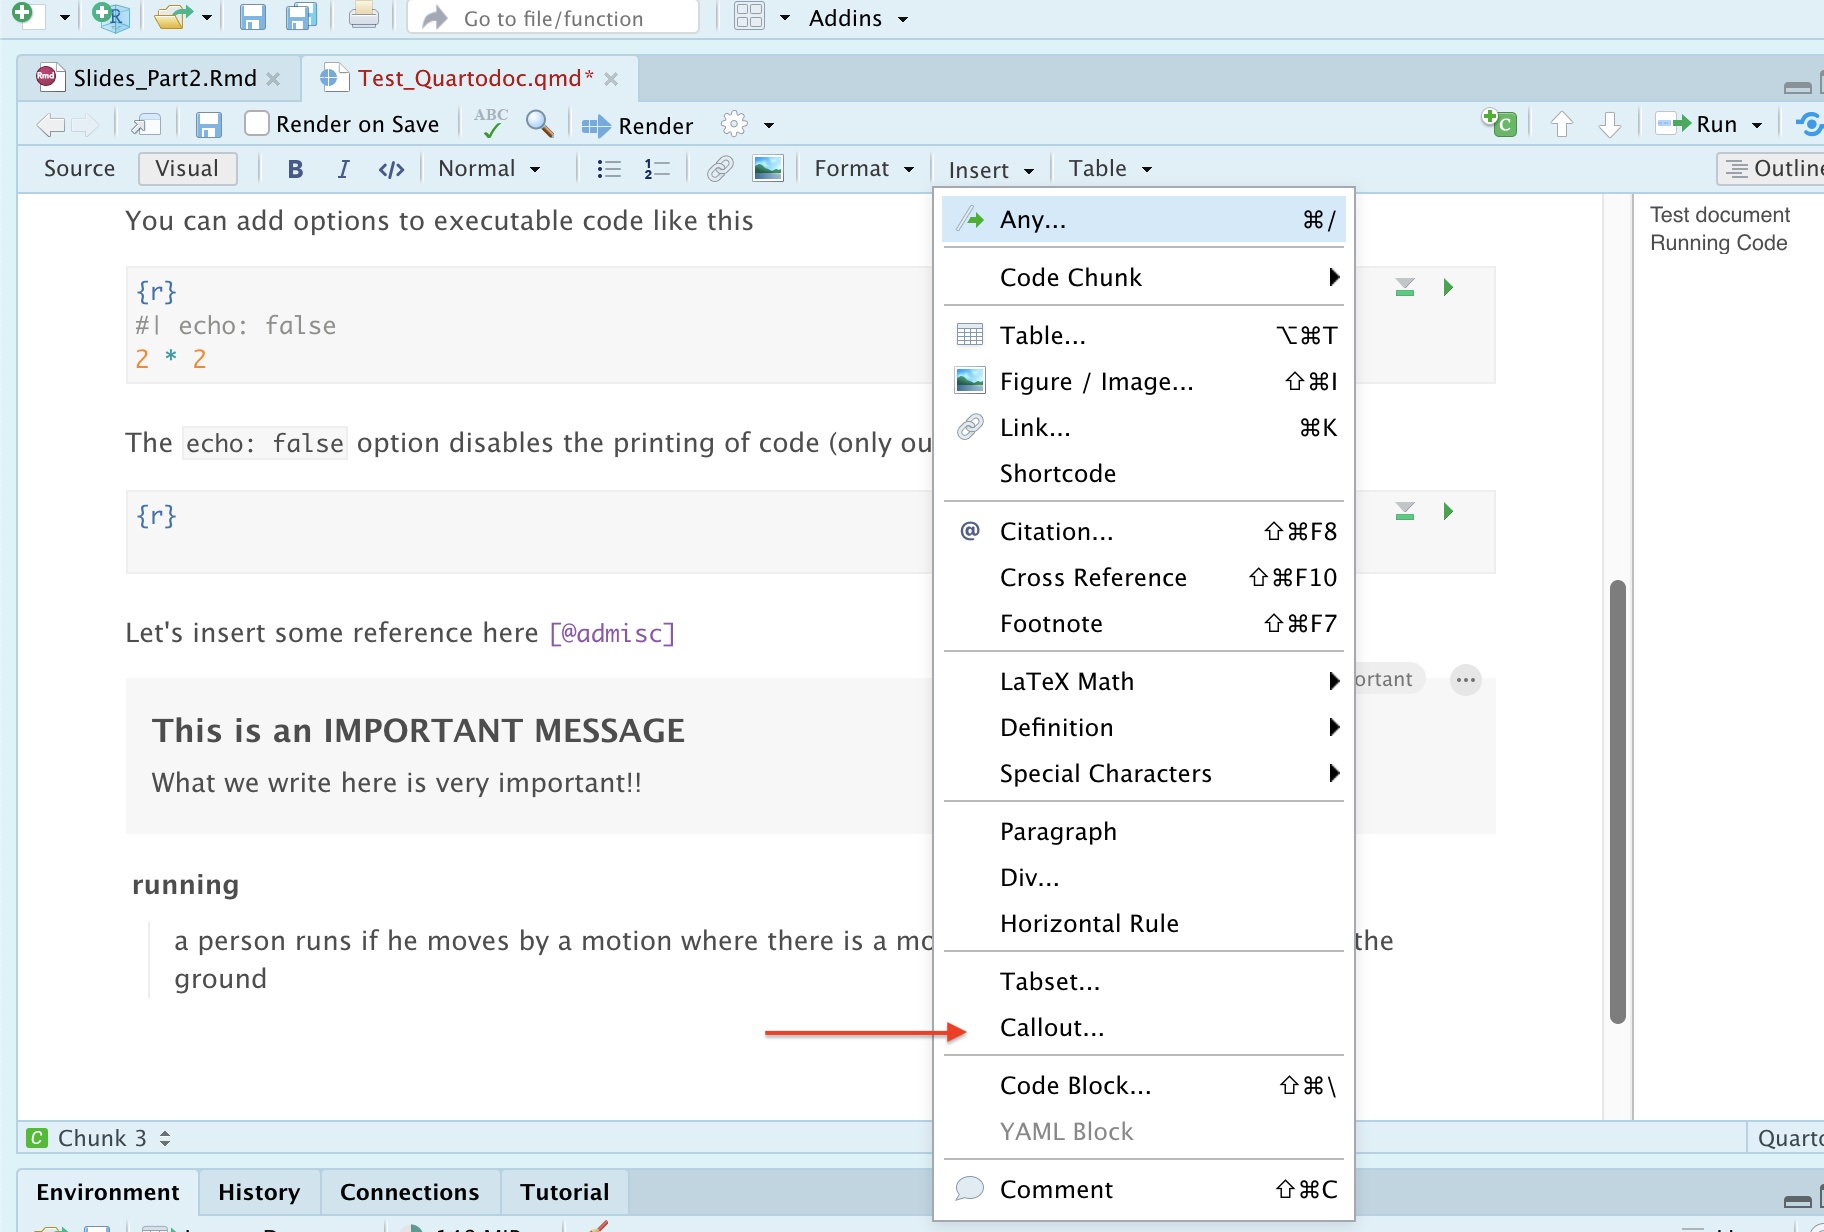Click the Render button

tap(638, 125)
